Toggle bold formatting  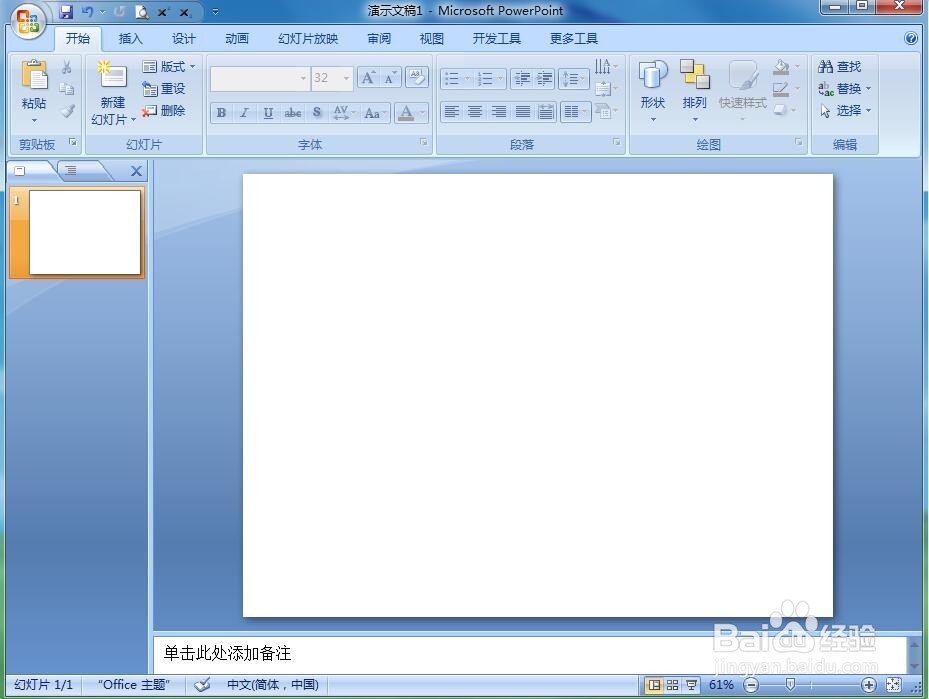221,113
